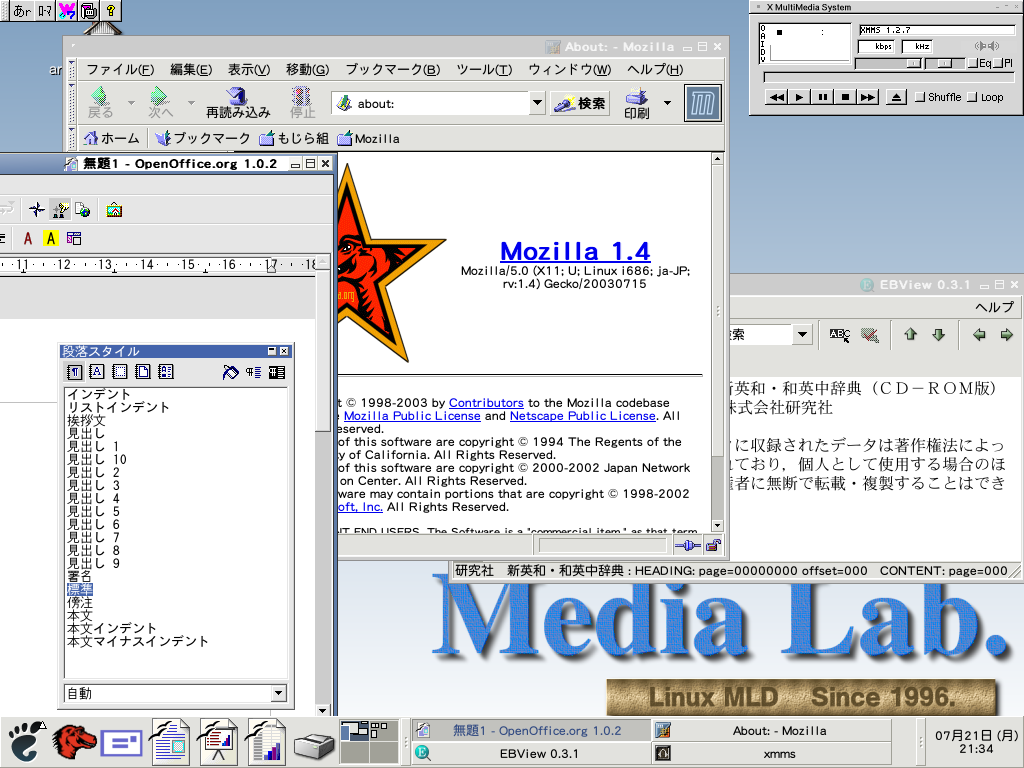Go forward with green right arrow in EBView
The image size is (1024, 768).
[x=1006, y=334]
